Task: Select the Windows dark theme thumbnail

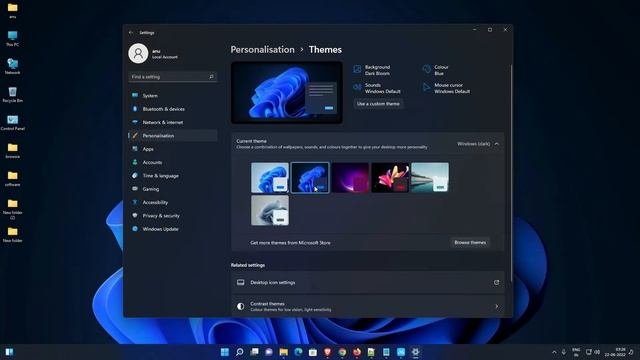Action: coord(310,178)
